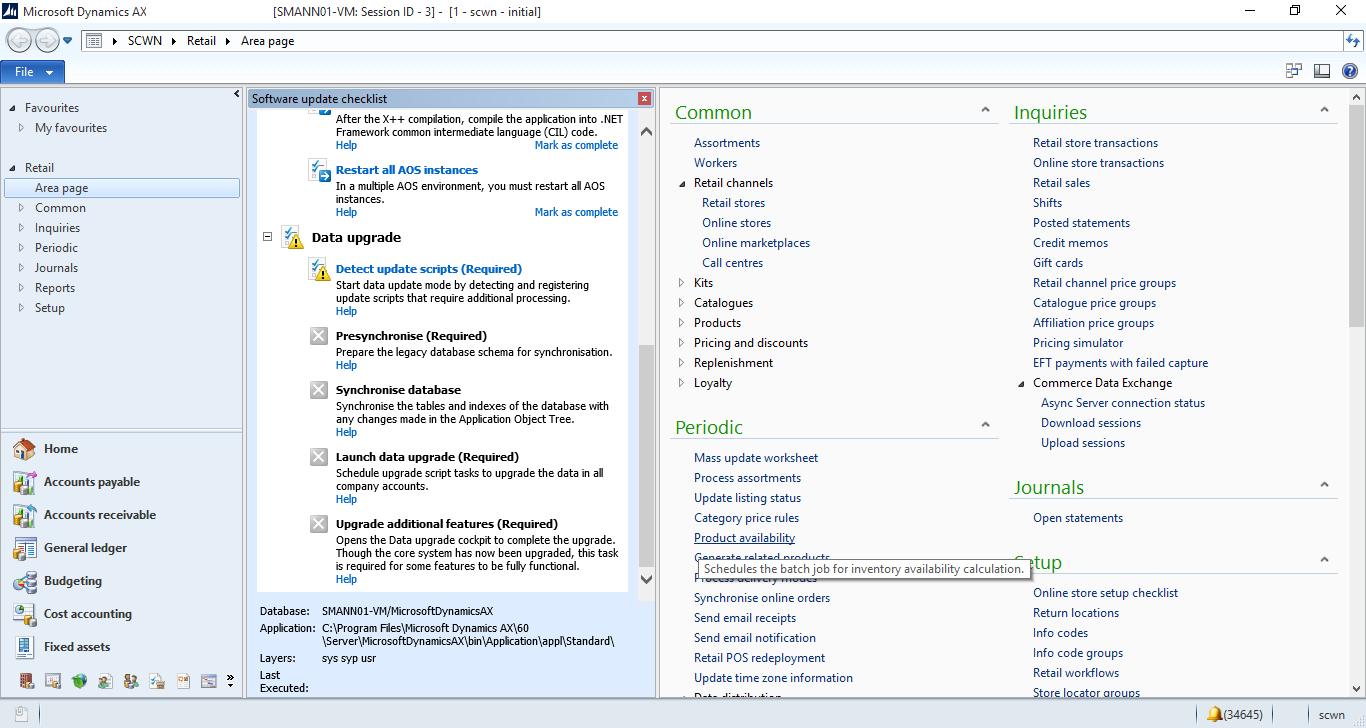Expand the Reports node in the navigation pane
Screen dimensions: 1366x728
(22, 288)
